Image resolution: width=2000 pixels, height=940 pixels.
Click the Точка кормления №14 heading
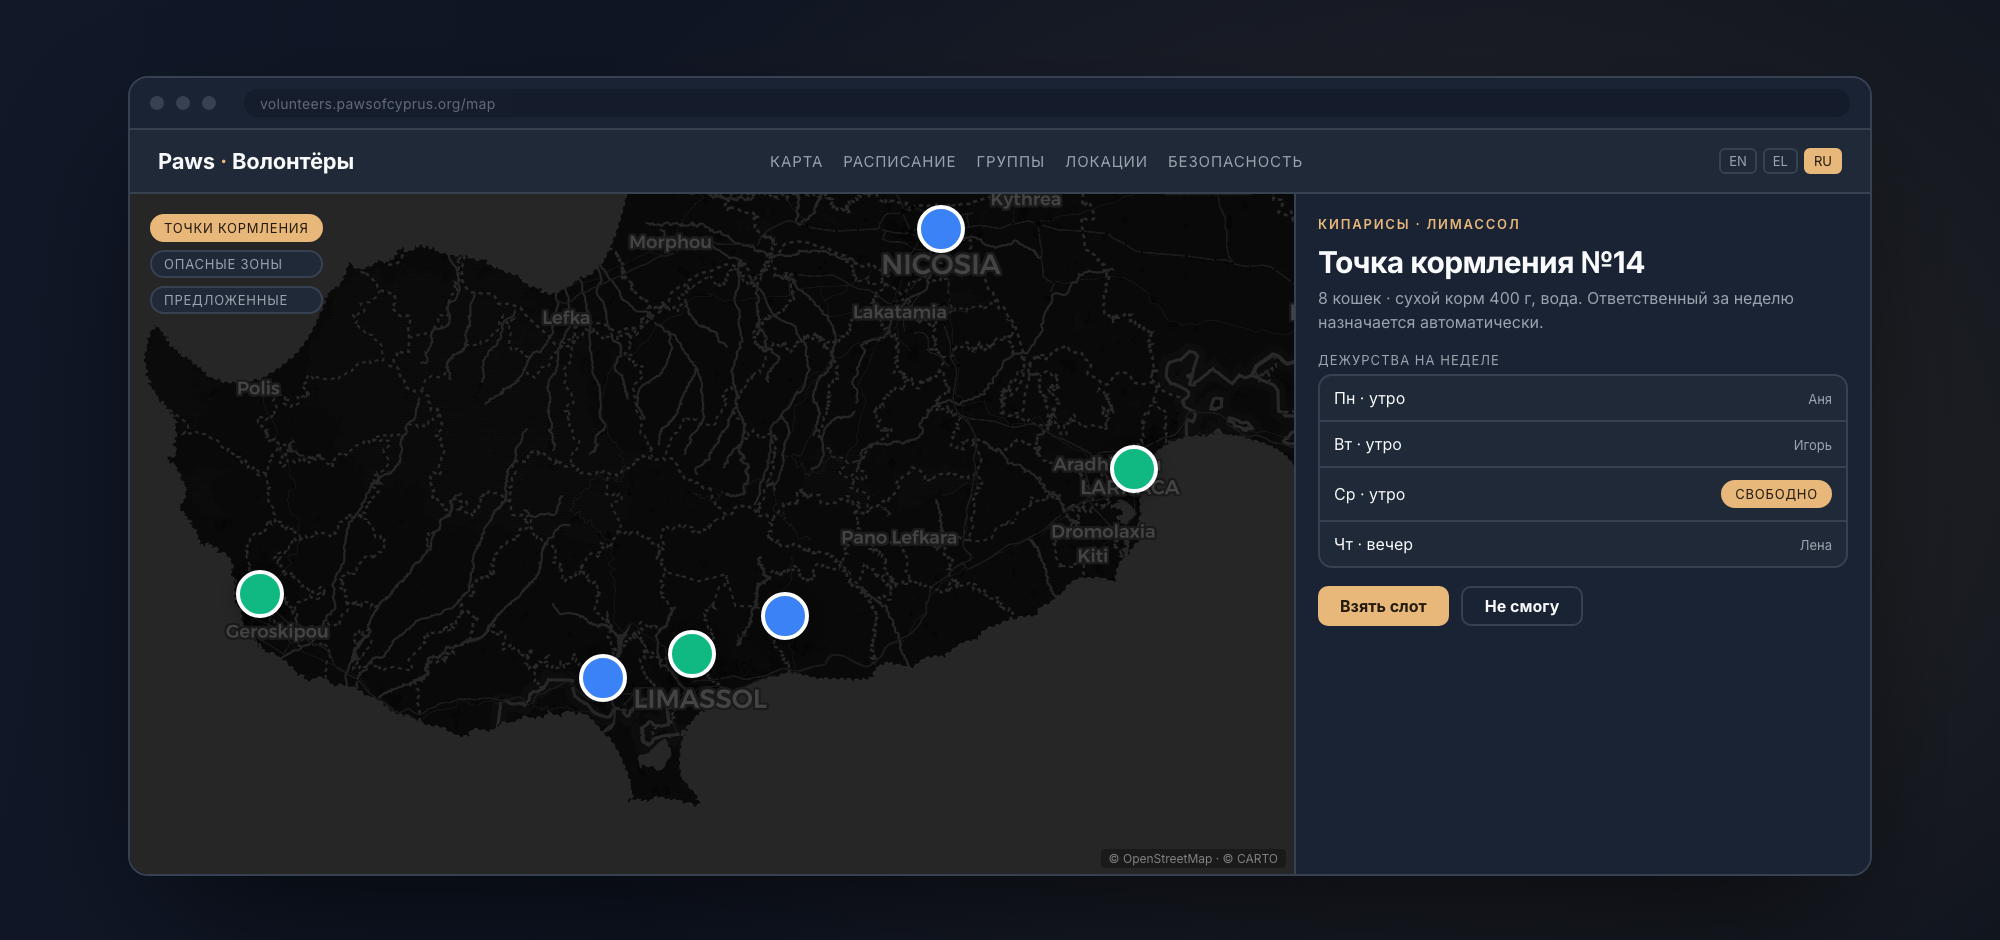tap(1481, 262)
